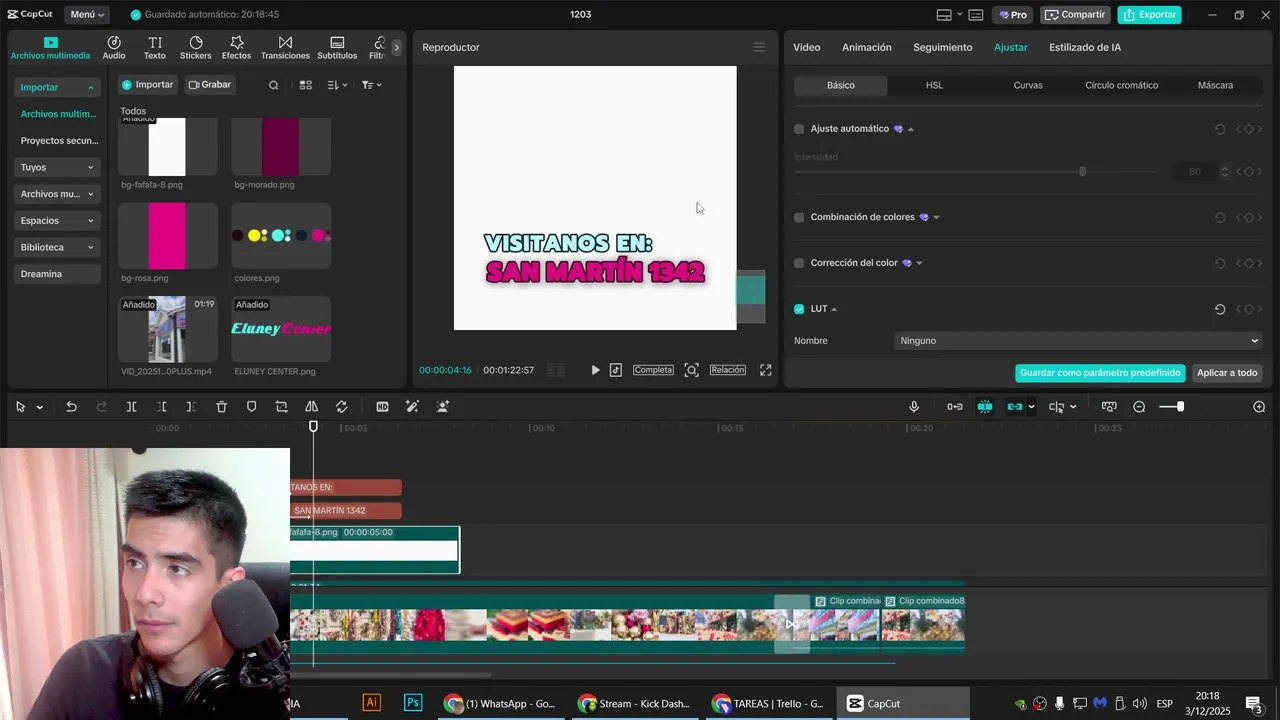Screen dimensions: 1280x720
Task: Select the SAN MARTÍN 1342 text clip
Action: (x=346, y=511)
